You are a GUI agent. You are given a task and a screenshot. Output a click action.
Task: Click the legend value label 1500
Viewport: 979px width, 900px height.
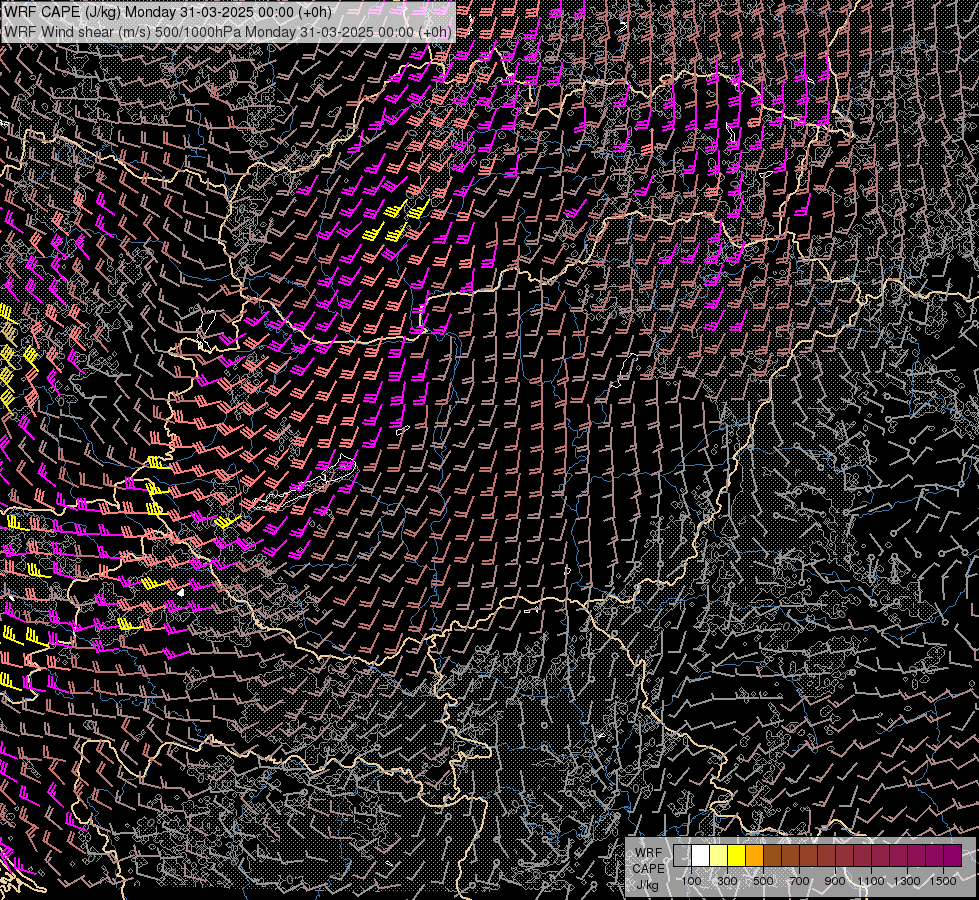click(x=943, y=881)
